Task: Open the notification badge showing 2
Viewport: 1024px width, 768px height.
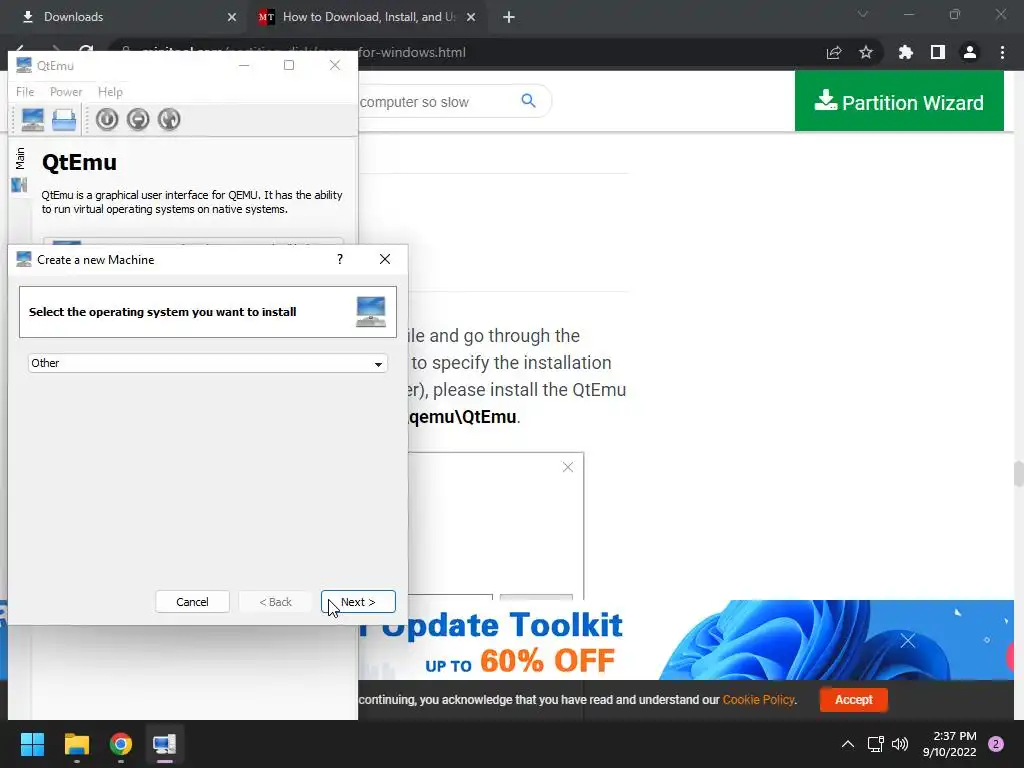Action: click(996, 744)
